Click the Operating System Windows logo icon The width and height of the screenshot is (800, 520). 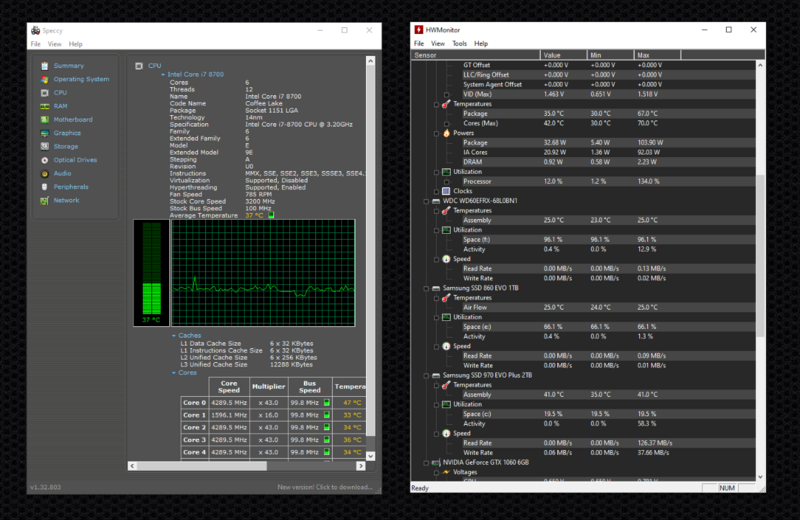(44, 79)
